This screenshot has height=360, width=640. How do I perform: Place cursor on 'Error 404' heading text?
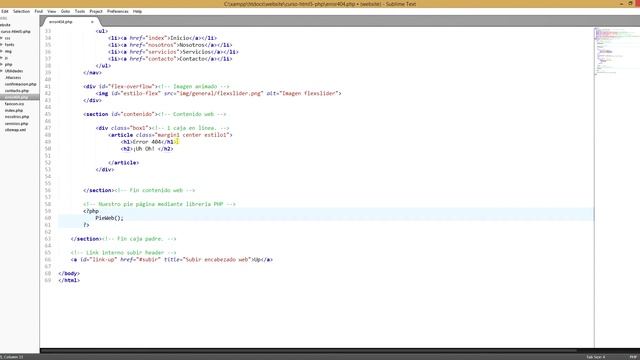[147, 142]
